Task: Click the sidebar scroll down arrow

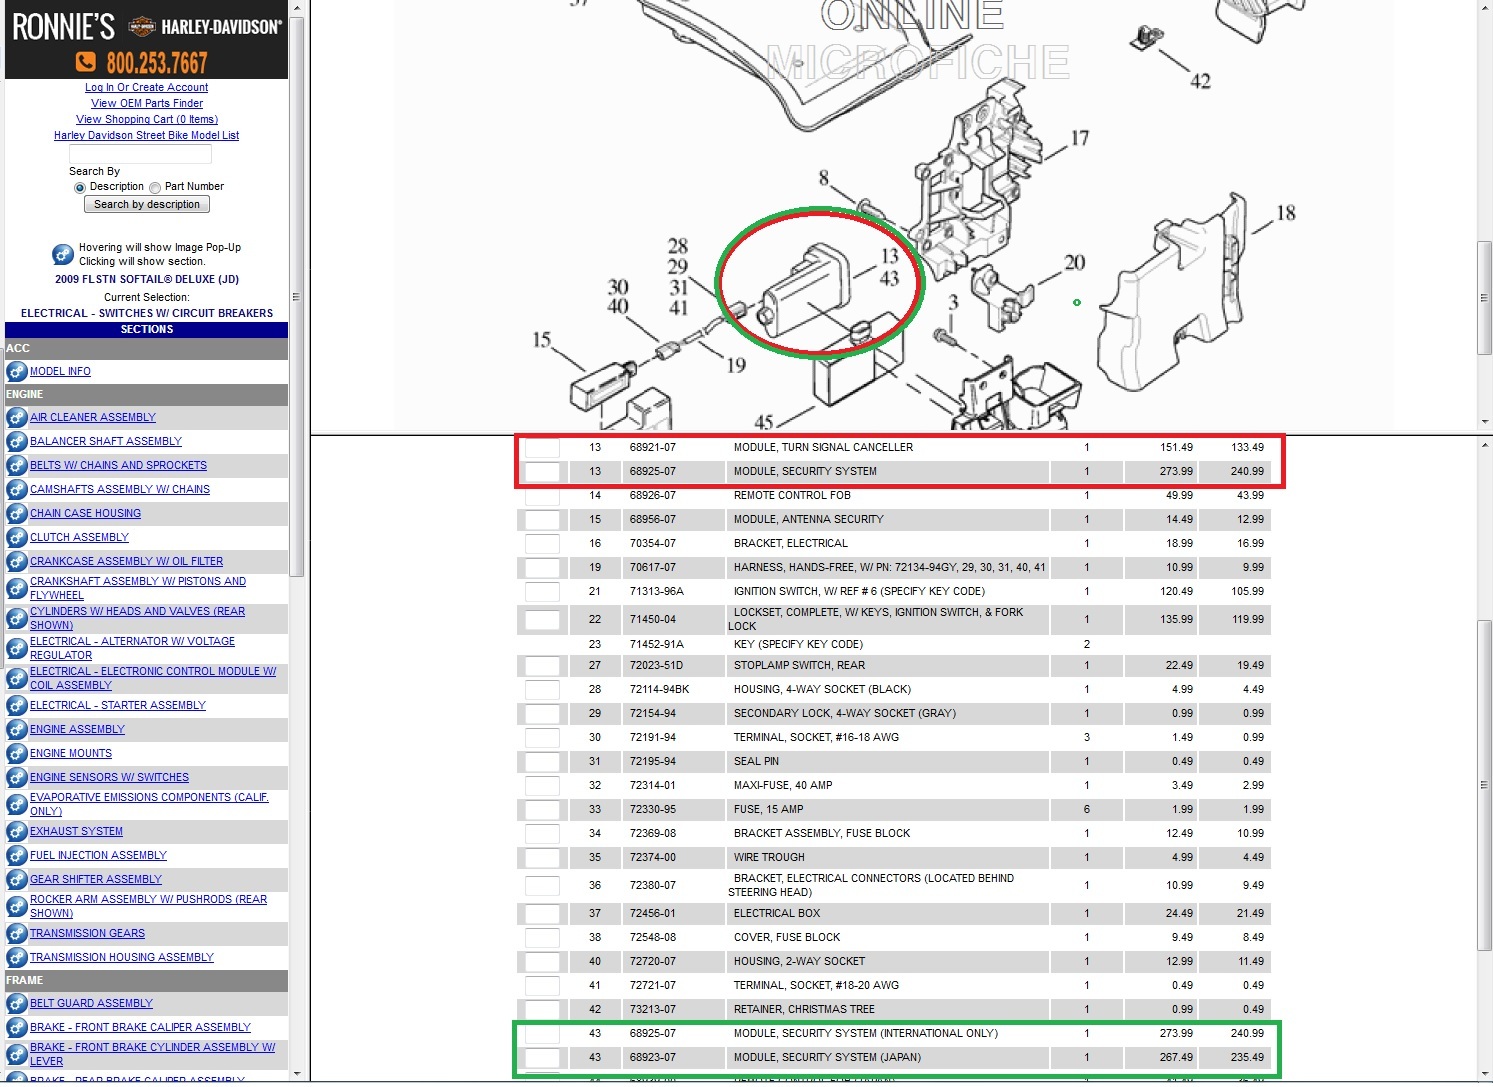Action: (296, 1073)
